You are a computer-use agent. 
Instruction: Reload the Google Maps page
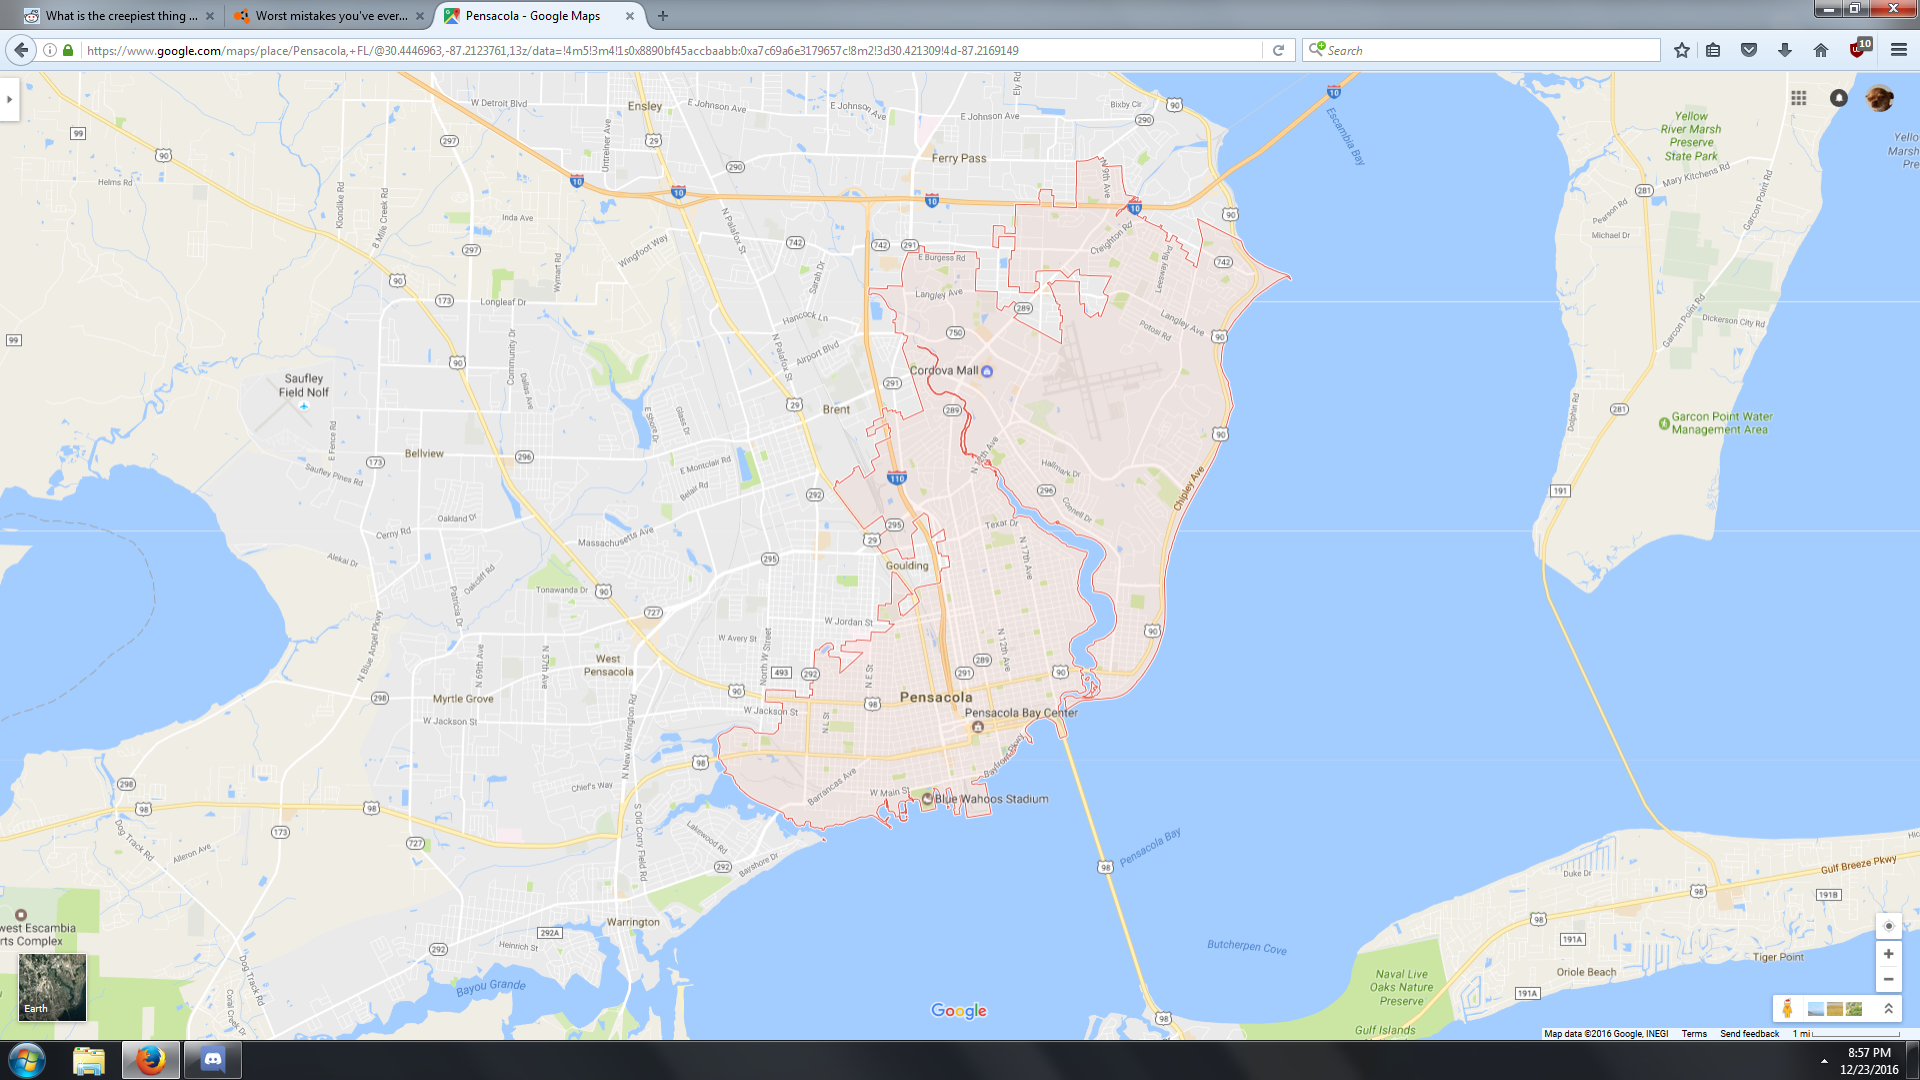(1278, 50)
